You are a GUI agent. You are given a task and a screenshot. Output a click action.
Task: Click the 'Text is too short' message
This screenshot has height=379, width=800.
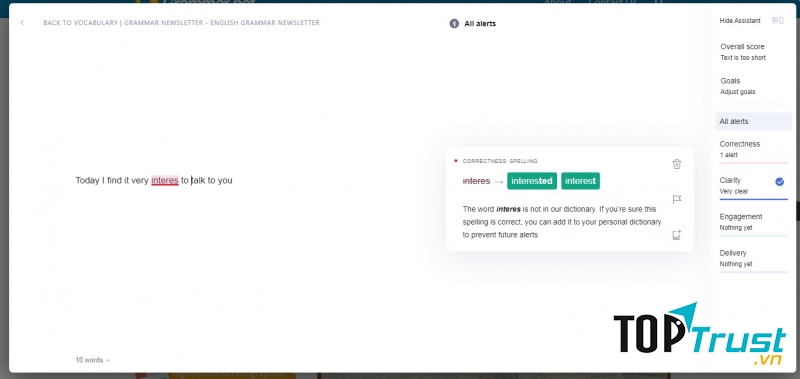point(743,58)
